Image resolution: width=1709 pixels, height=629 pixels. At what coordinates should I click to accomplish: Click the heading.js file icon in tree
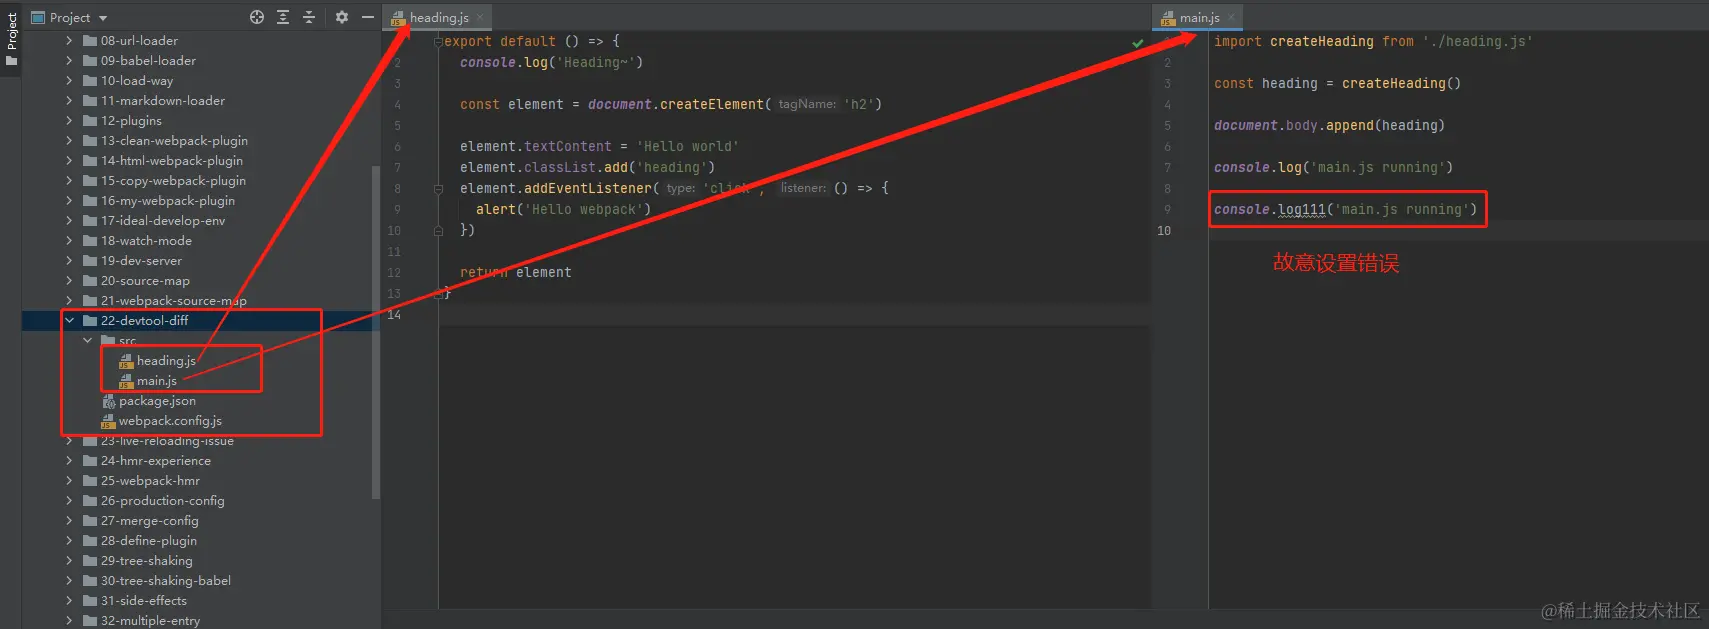coord(126,361)
